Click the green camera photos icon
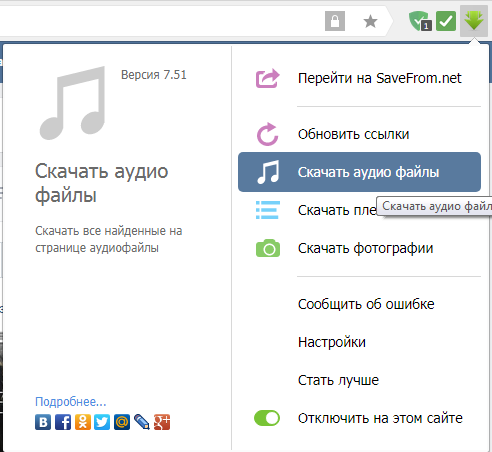Image resolution: width=492 pixels, height=452 pixels. 268,248
